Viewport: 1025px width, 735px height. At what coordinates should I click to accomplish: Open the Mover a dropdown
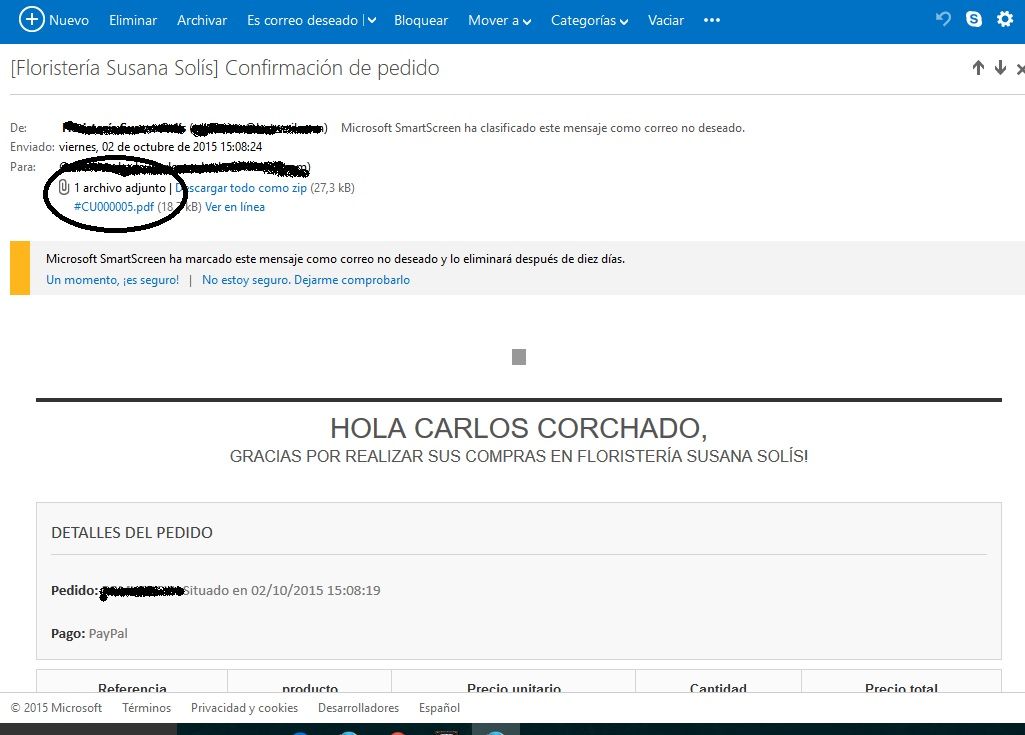[499, 20]
